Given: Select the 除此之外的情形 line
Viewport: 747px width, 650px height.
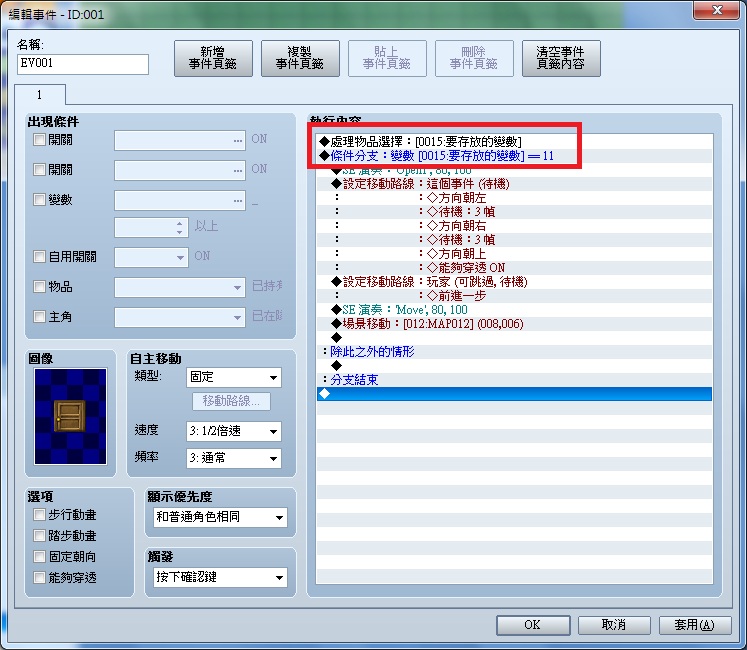Looking at the screenshot, I should pos(515,352).
